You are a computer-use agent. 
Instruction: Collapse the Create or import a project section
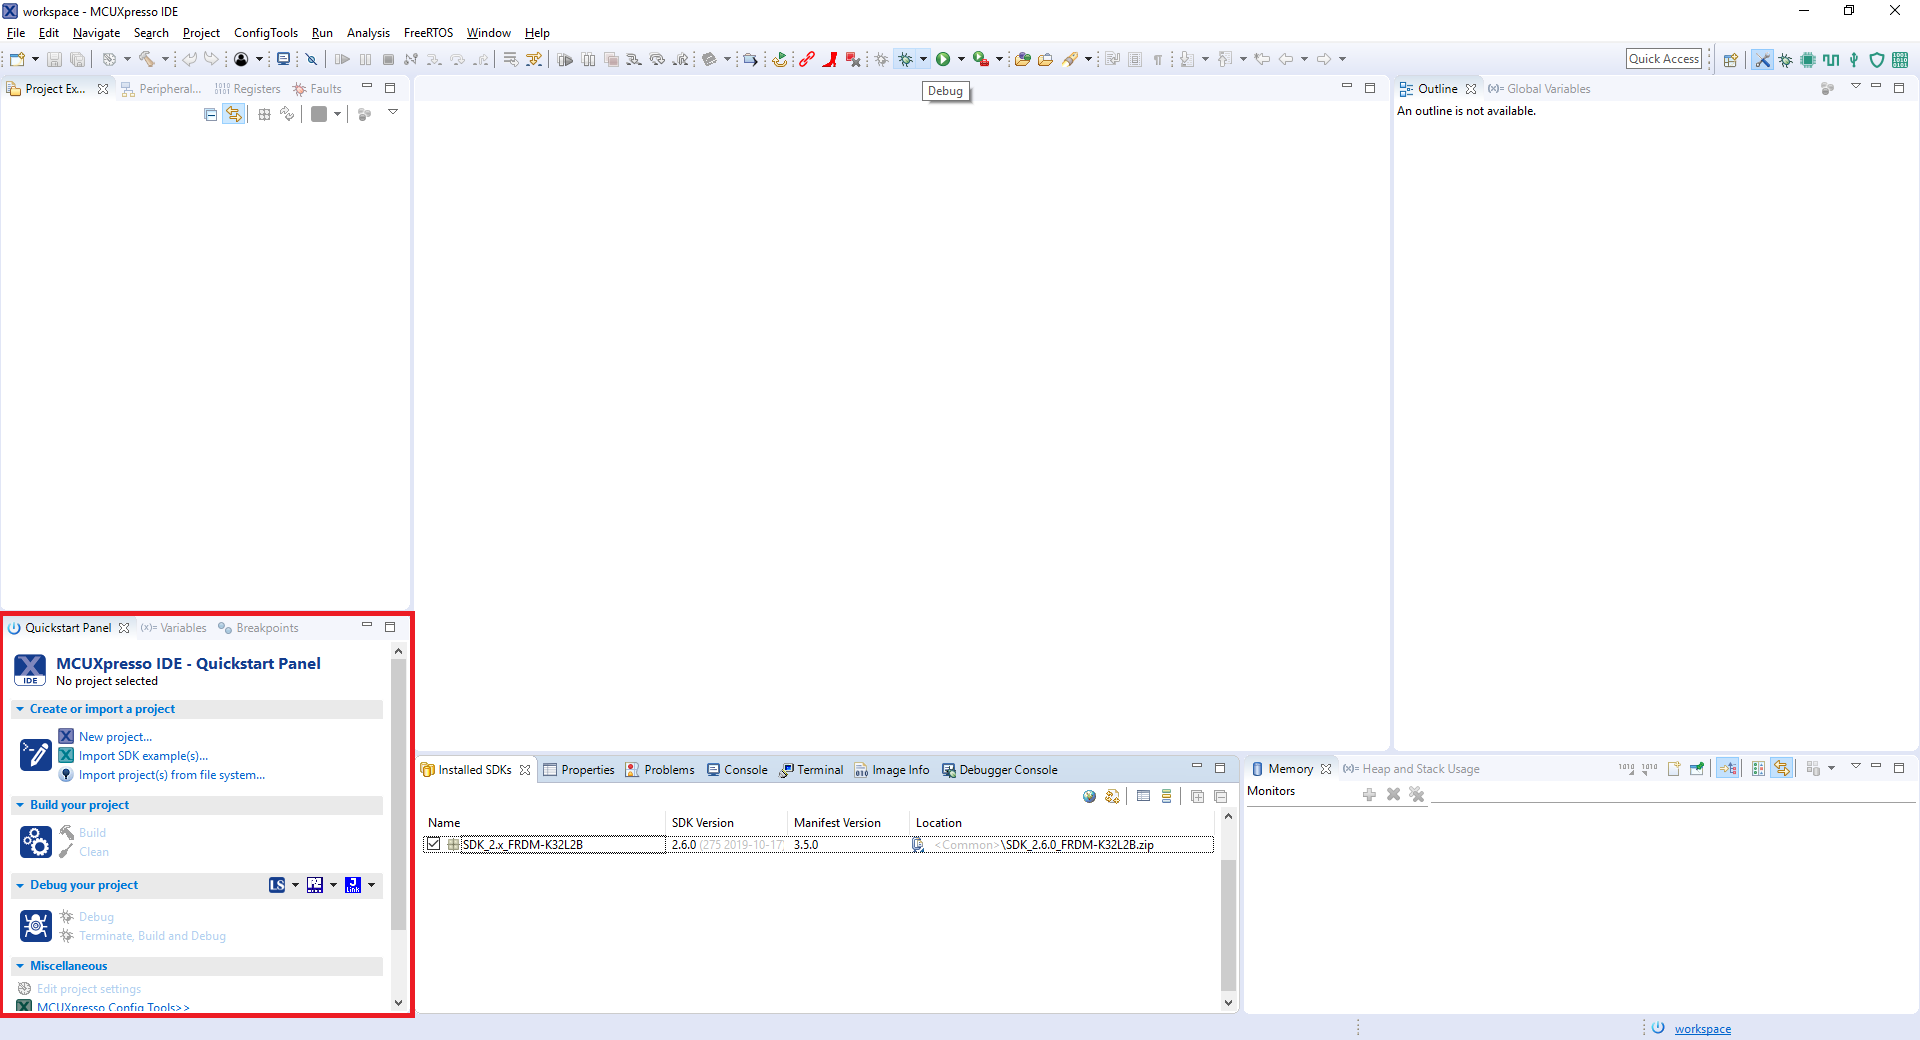(20, 709)
